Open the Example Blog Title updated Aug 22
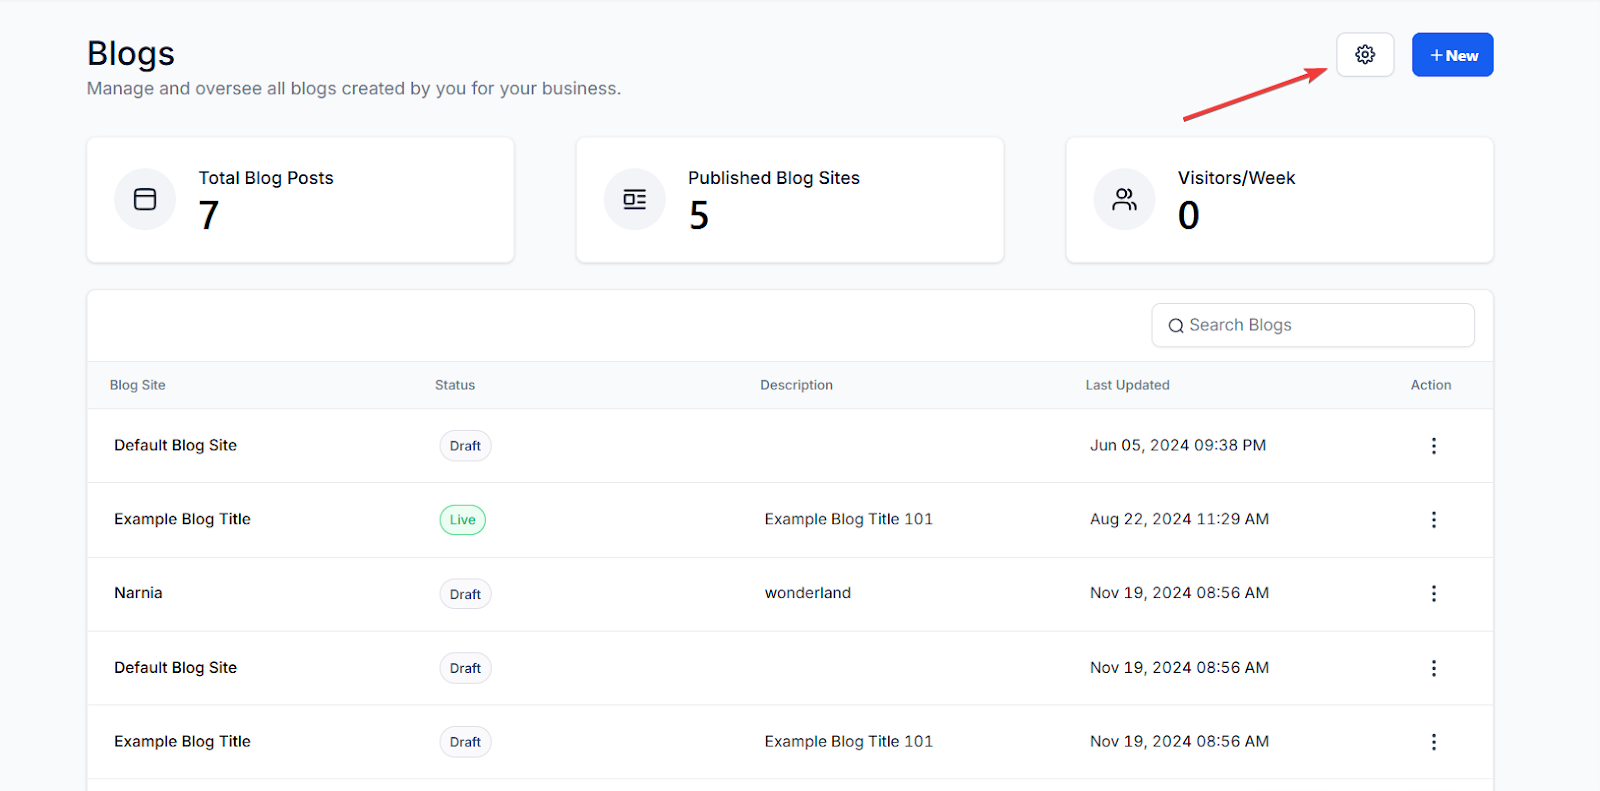Screen dimensions: 1600x791 click(182, 519)
